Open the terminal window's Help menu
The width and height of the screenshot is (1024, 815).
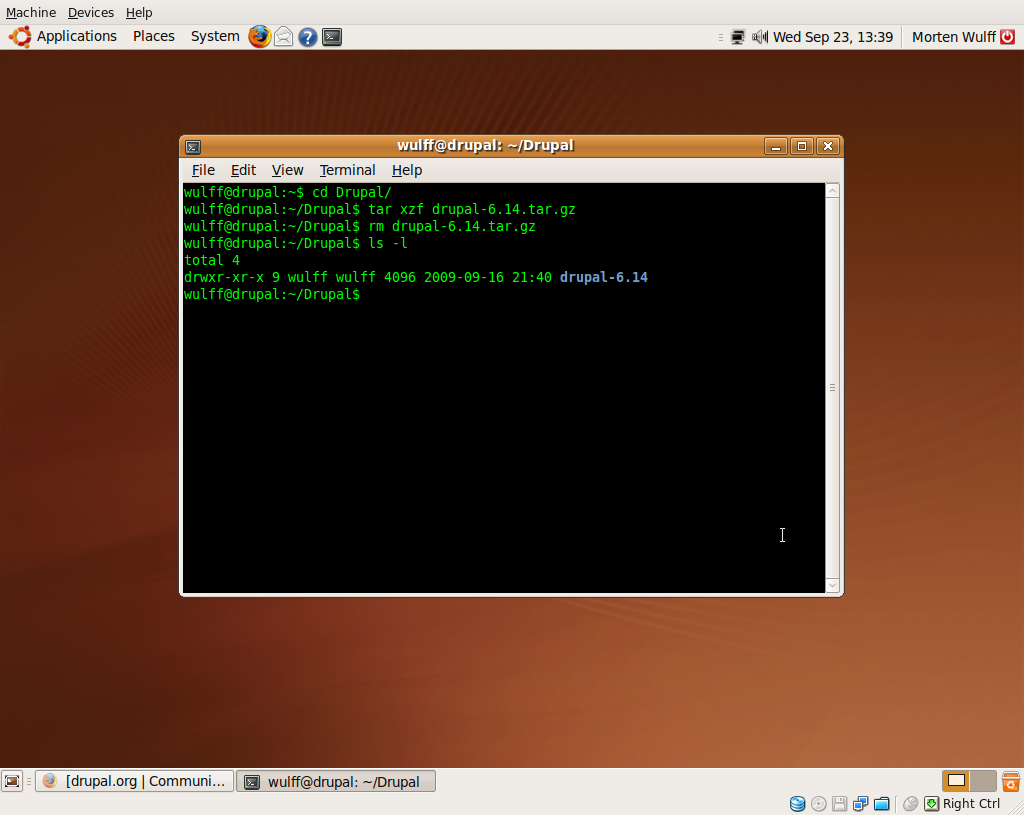pos(407,170)
